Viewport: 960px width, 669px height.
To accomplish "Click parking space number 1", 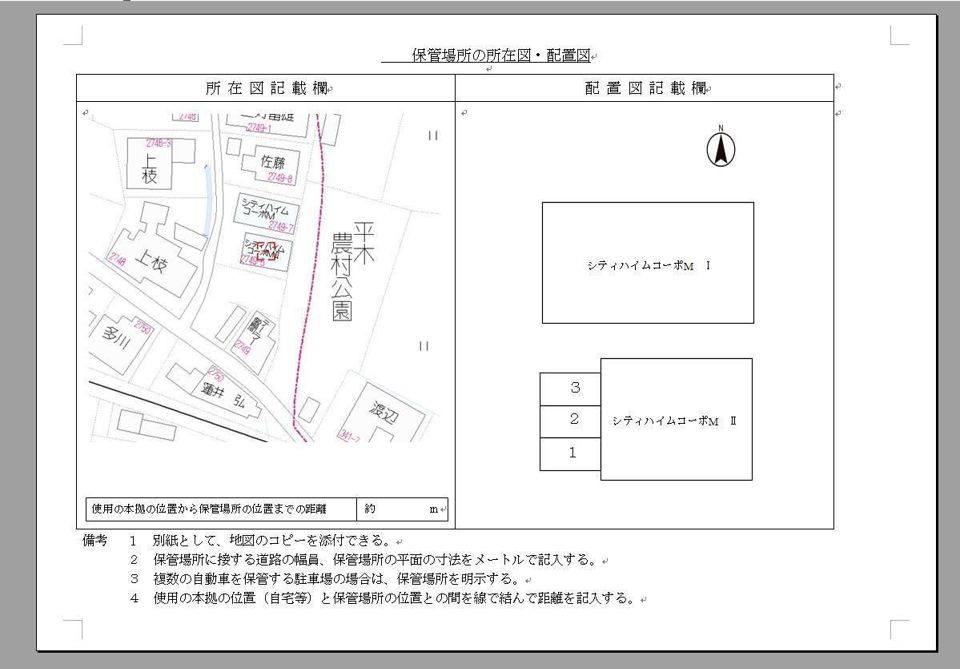I will pos(570,453).
